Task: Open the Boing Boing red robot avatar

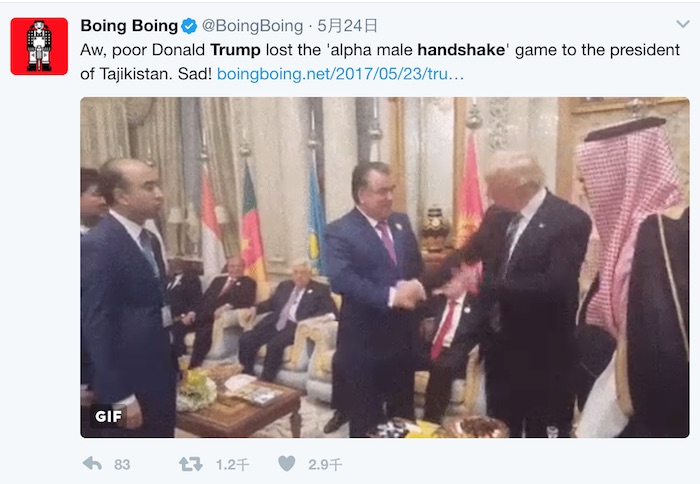Action: coord(39,46)
